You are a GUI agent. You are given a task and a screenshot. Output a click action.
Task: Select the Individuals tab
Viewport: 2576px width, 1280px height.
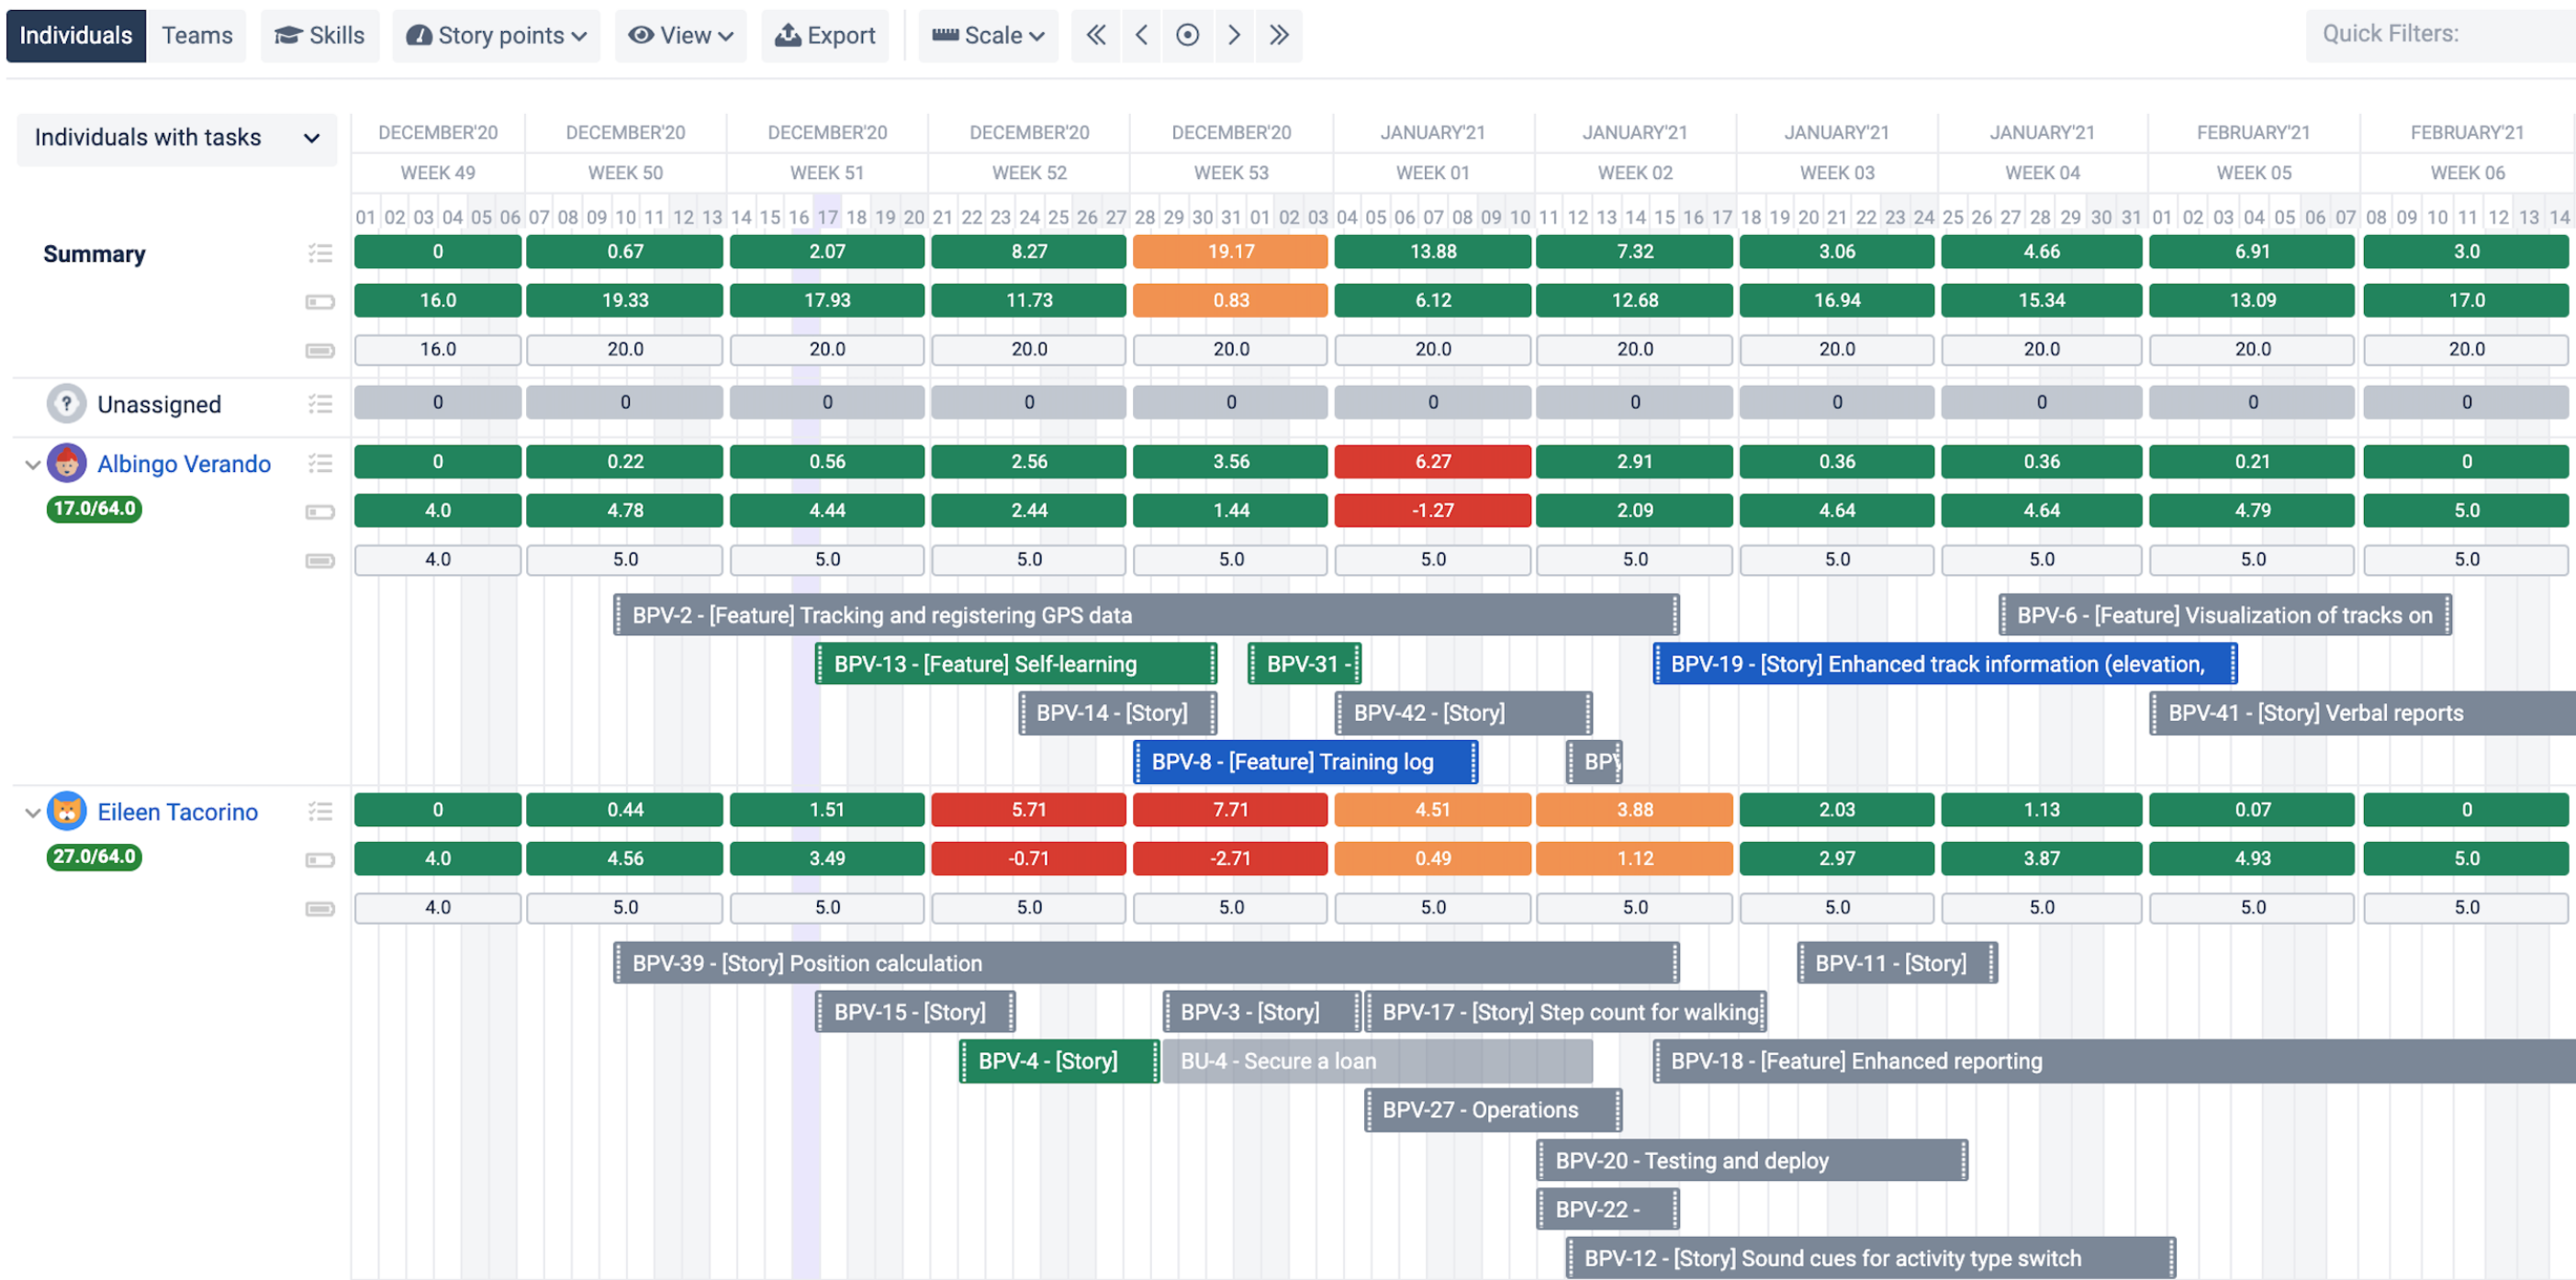click(x=75, y=35)
